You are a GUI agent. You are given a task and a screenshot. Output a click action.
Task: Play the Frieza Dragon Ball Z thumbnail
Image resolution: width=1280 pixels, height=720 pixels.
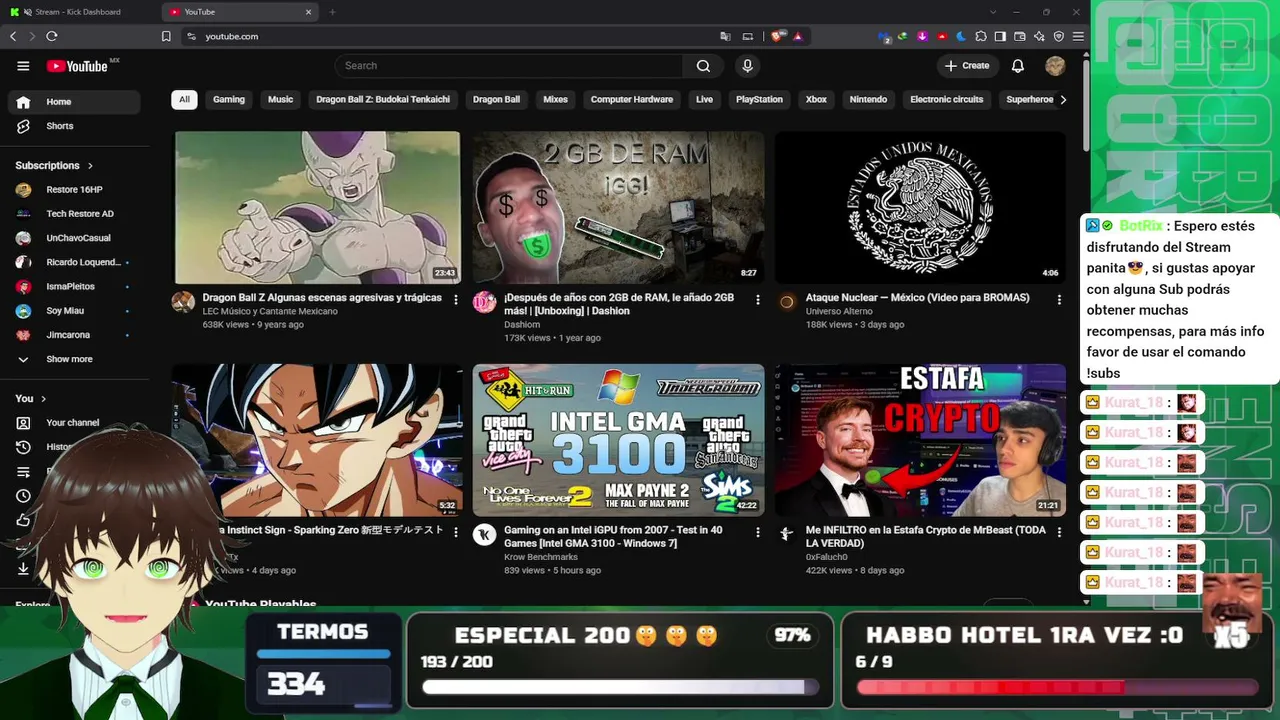click(318, 208)
